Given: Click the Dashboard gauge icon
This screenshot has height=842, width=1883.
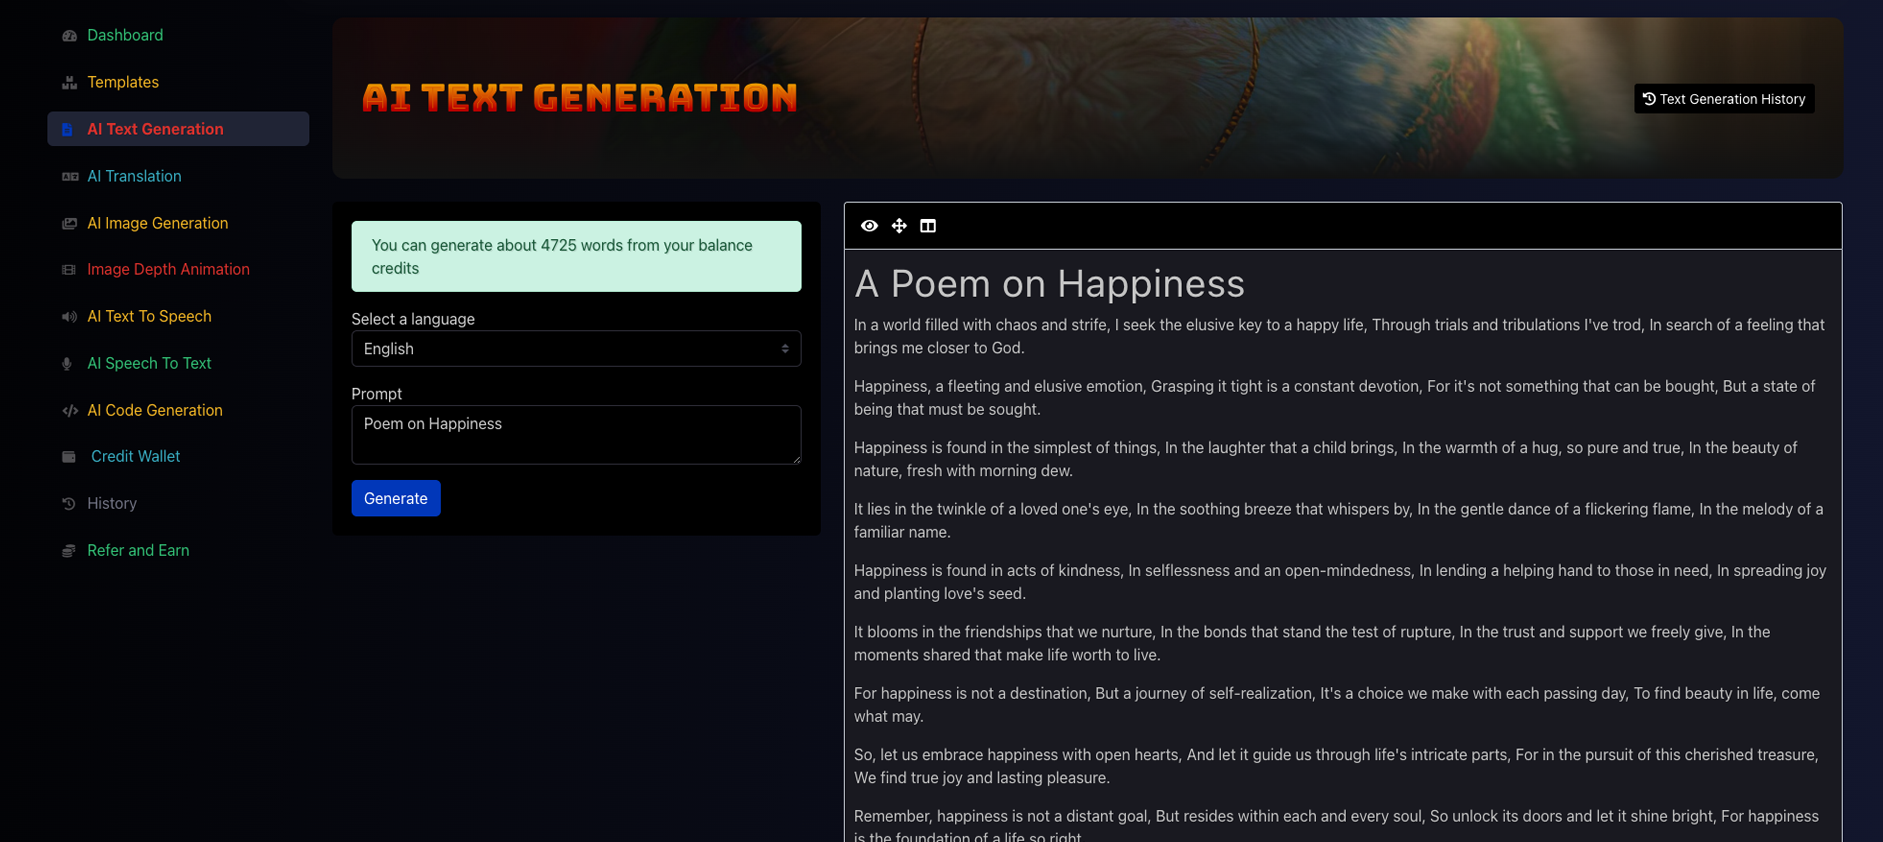Looking at the screenshot, I should coord(69,36).
